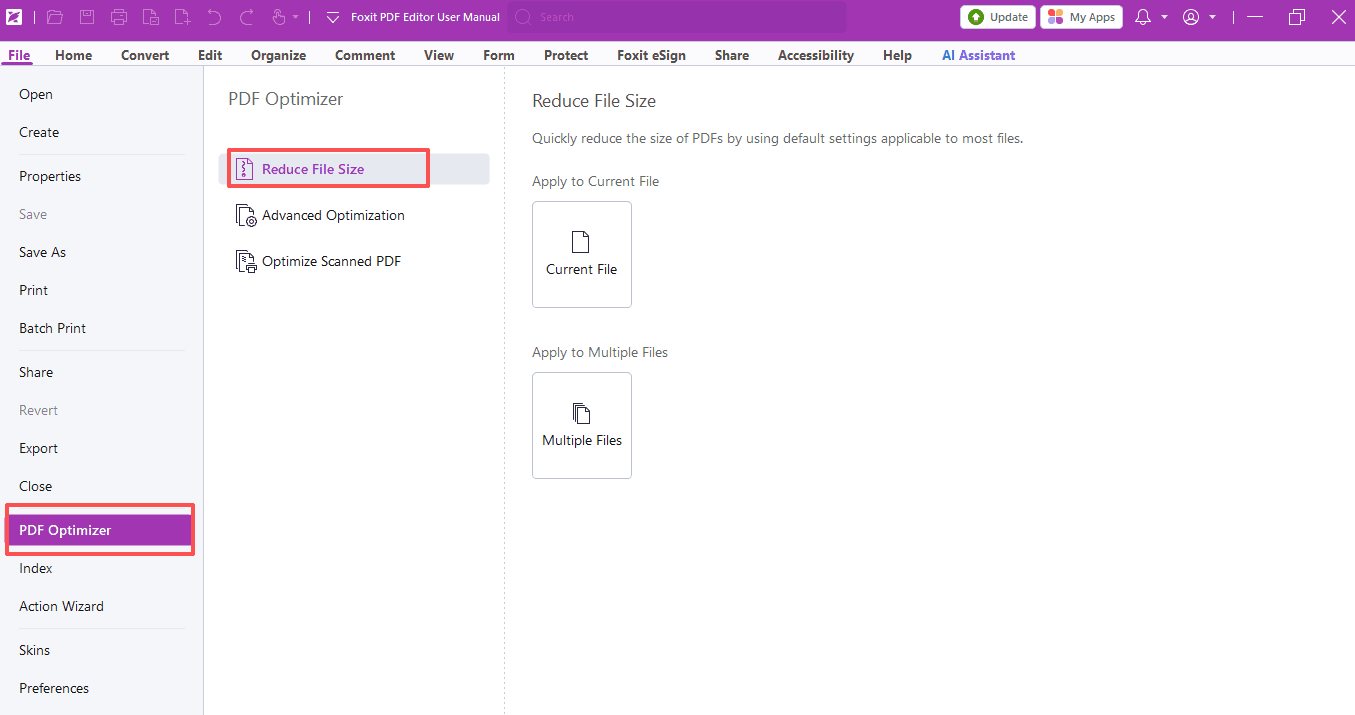The width and height of the screenshot is (1355, 715).
Task: Open the Help tab
Action: tap(897, 55)
